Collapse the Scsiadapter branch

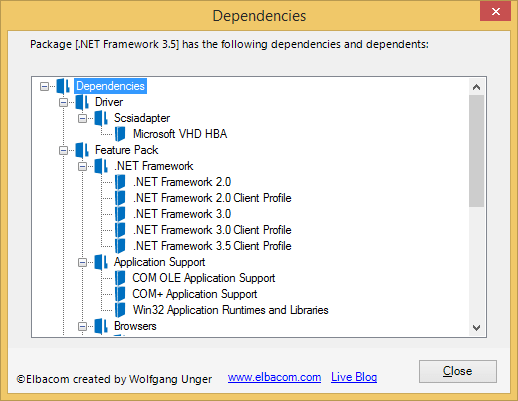click(x=82, y=118)
